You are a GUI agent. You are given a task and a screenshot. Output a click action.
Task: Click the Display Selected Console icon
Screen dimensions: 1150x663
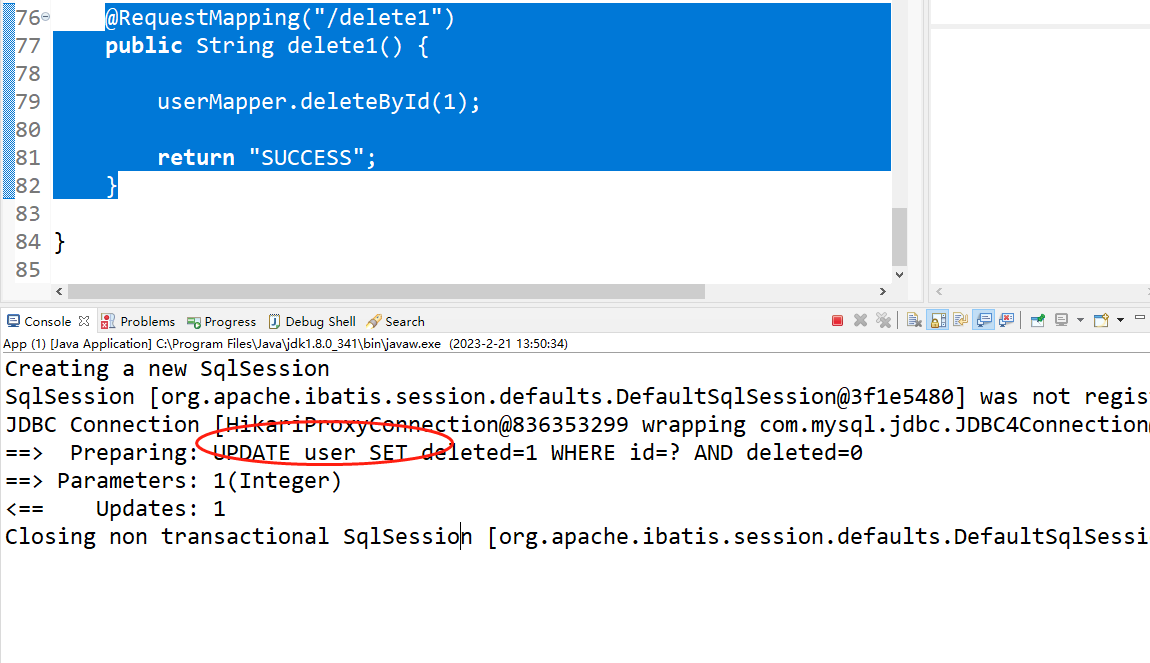[1061, 320]
